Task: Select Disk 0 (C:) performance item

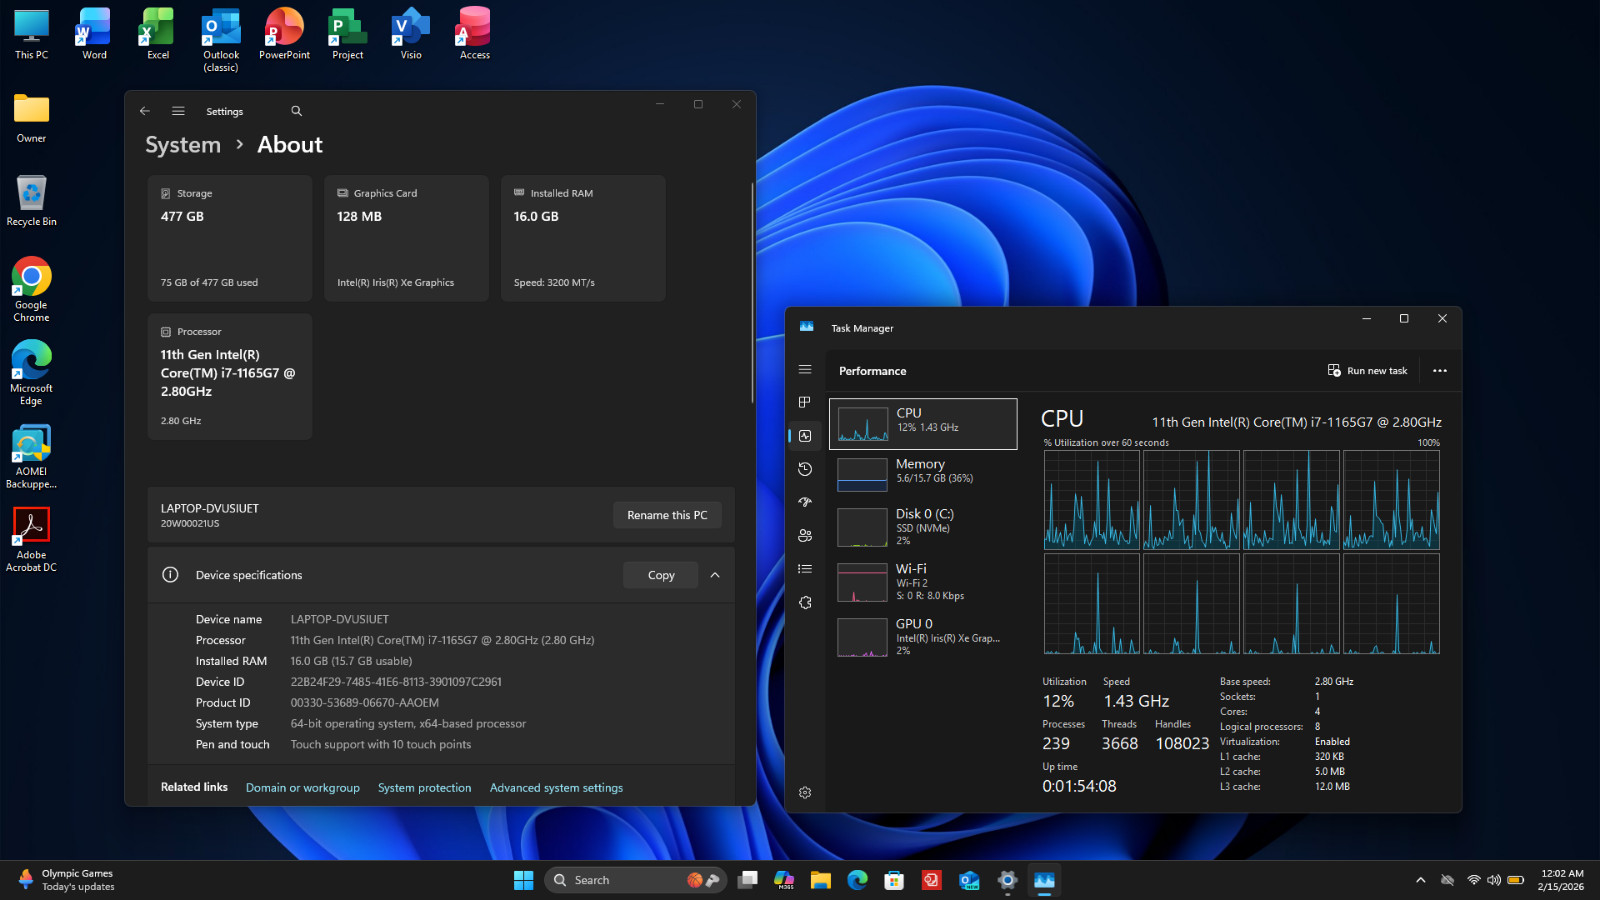Action: click(x=923, y=527)
